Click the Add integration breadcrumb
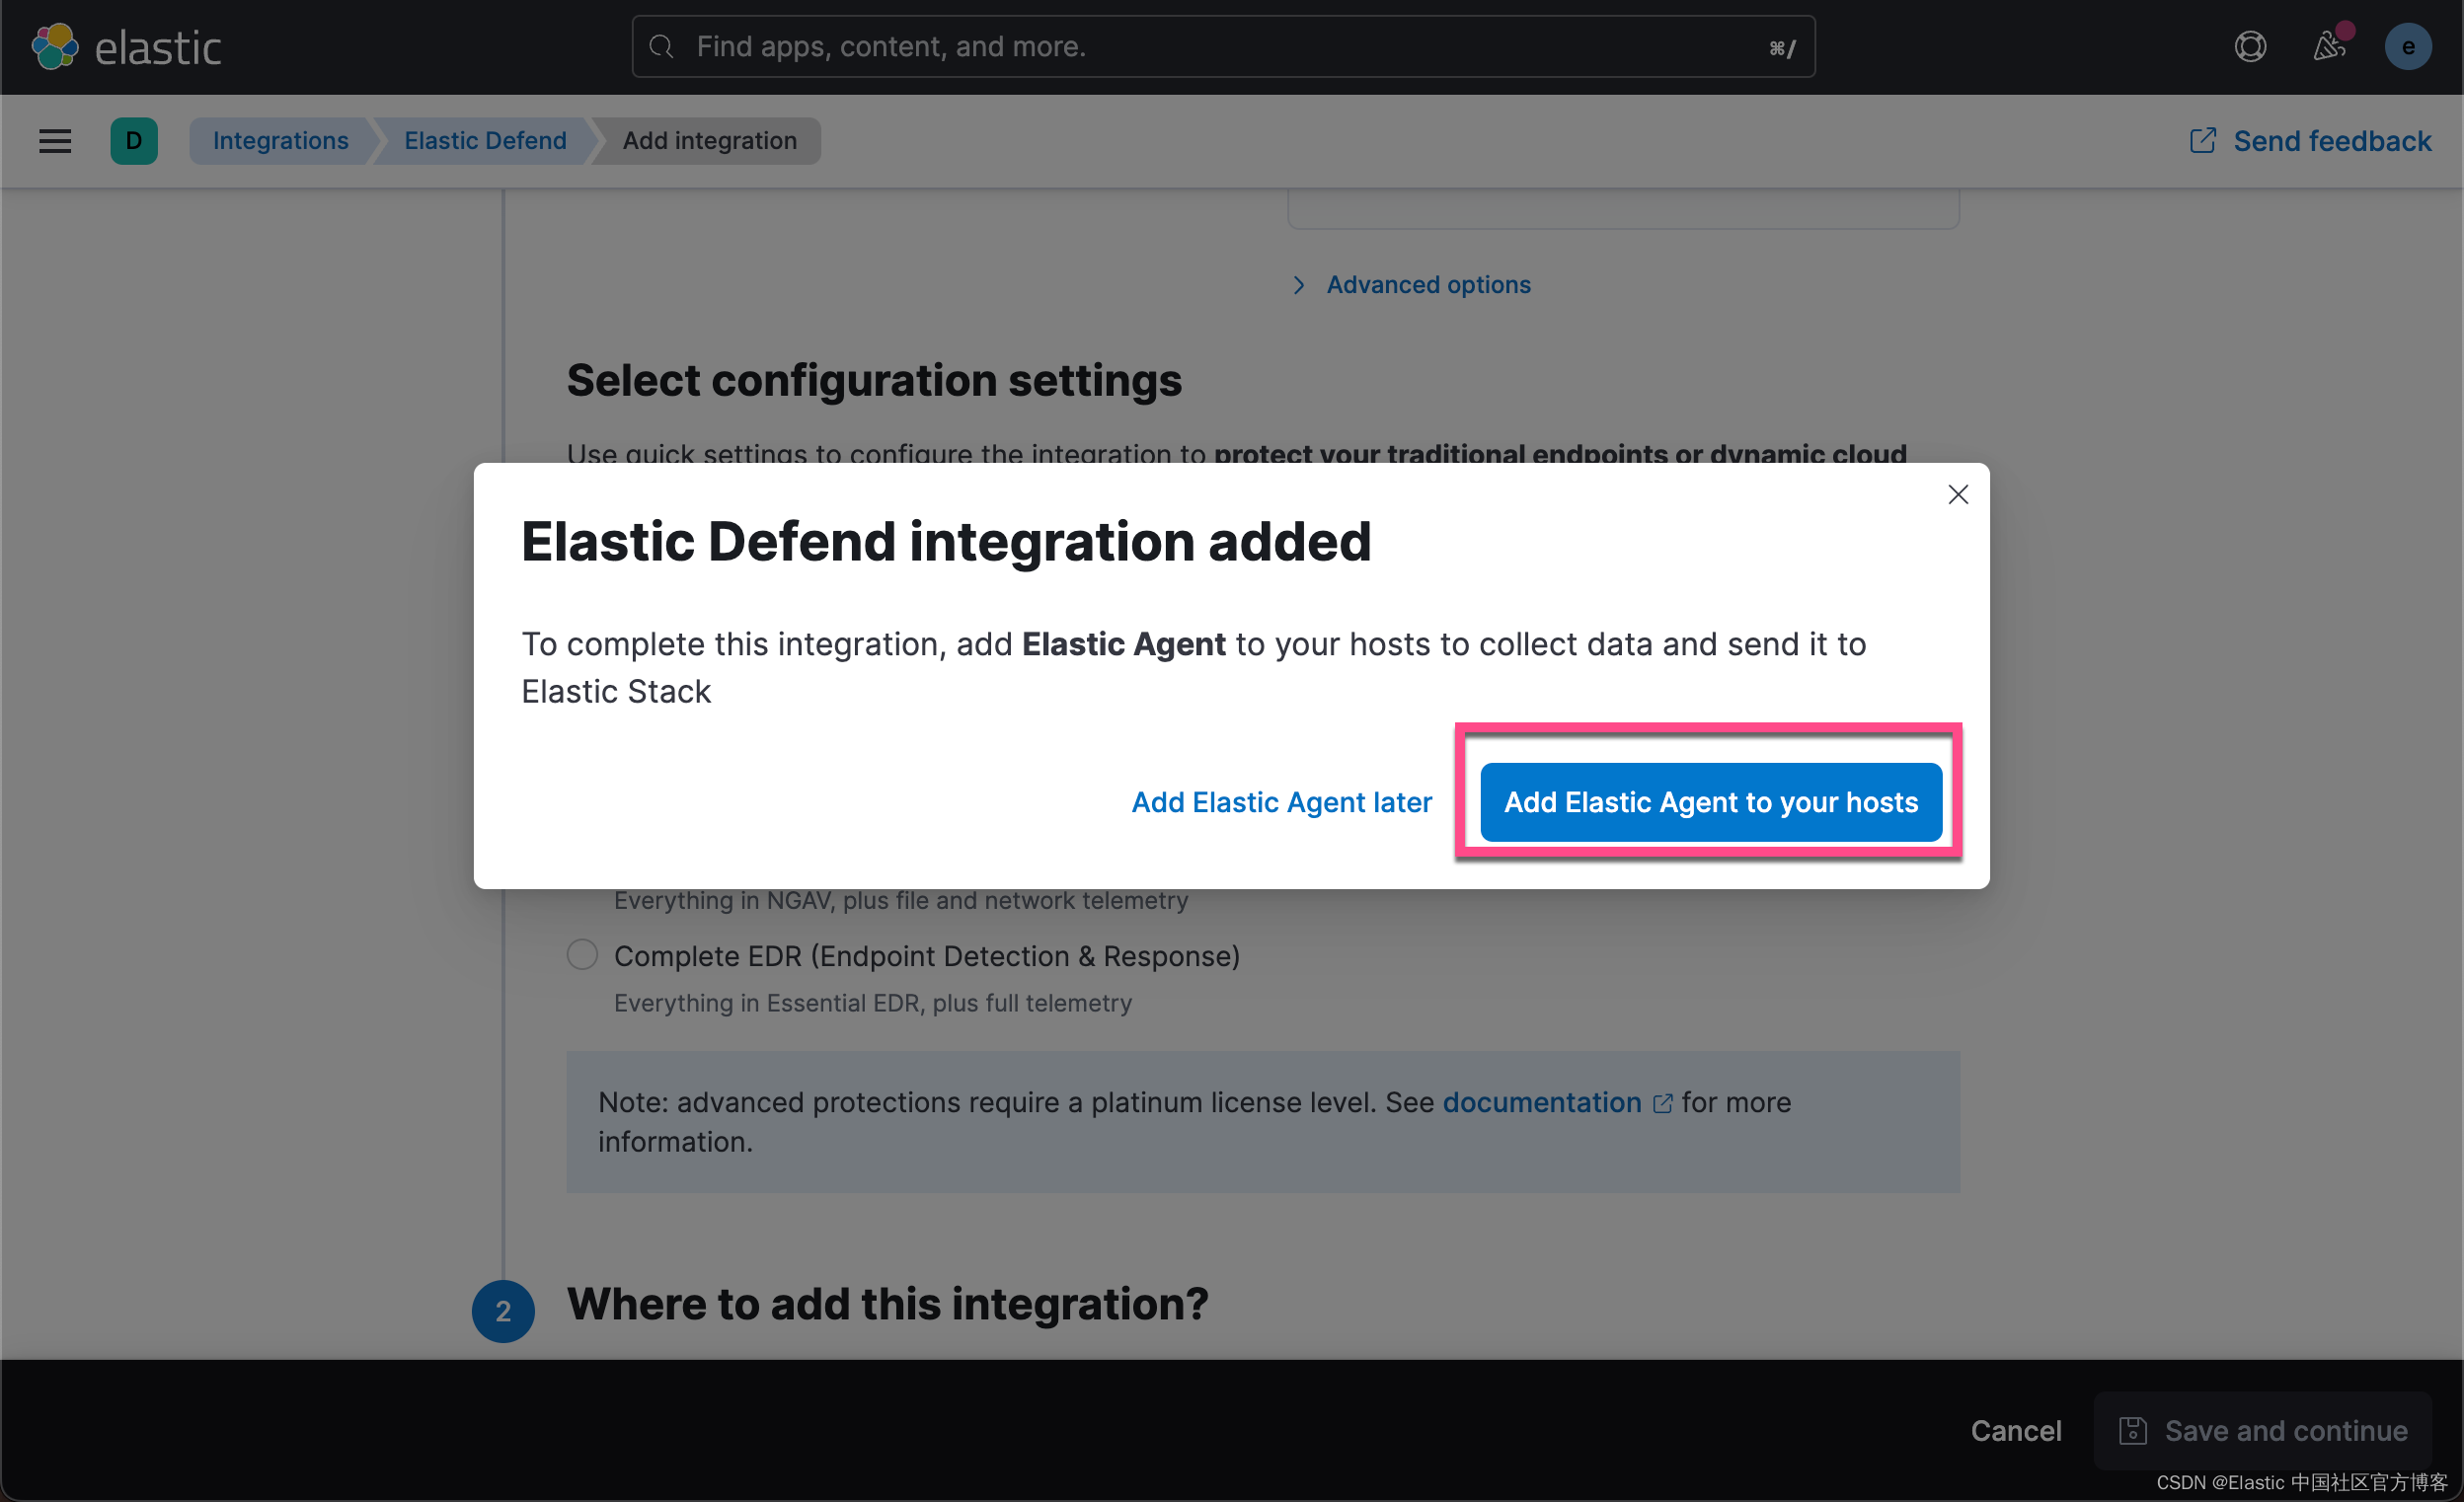Viewport: 2464px width, 1502px height. click(710, 141)
